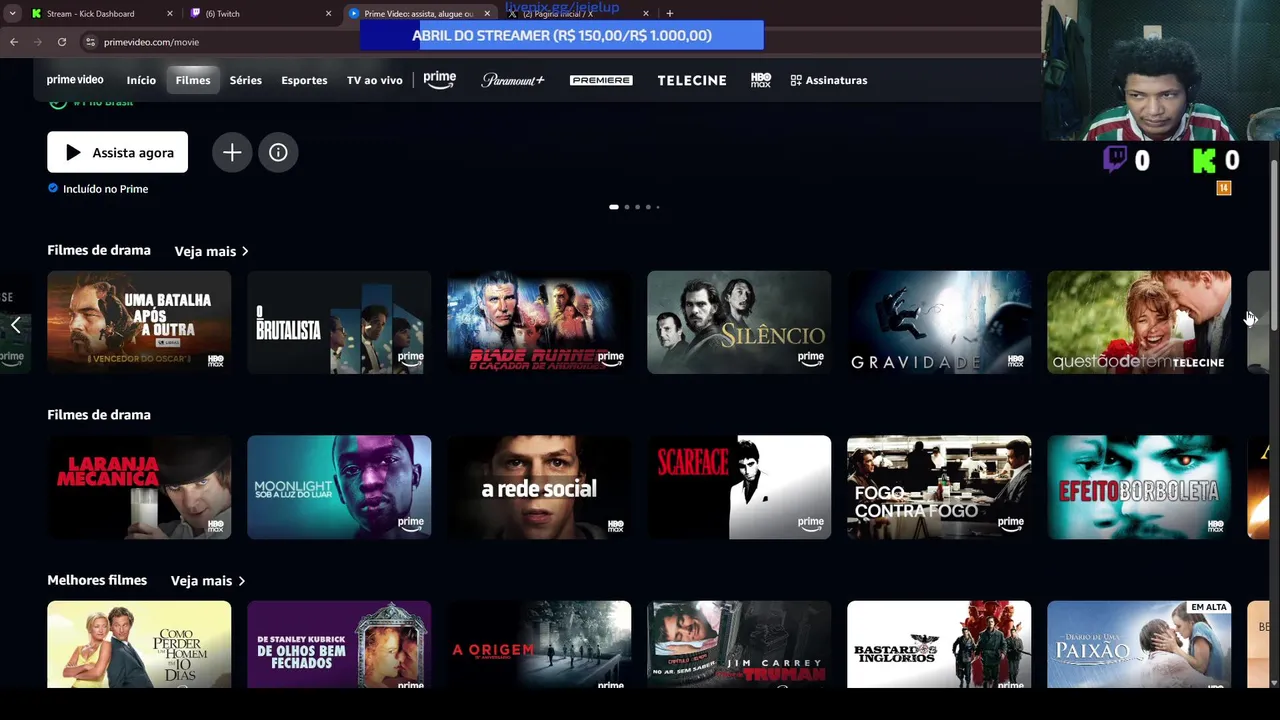Image resolution: width=1280 pixels, height=720 pixels.
Task: Open the browser tab search dropdown
Action: coord(12,14)
